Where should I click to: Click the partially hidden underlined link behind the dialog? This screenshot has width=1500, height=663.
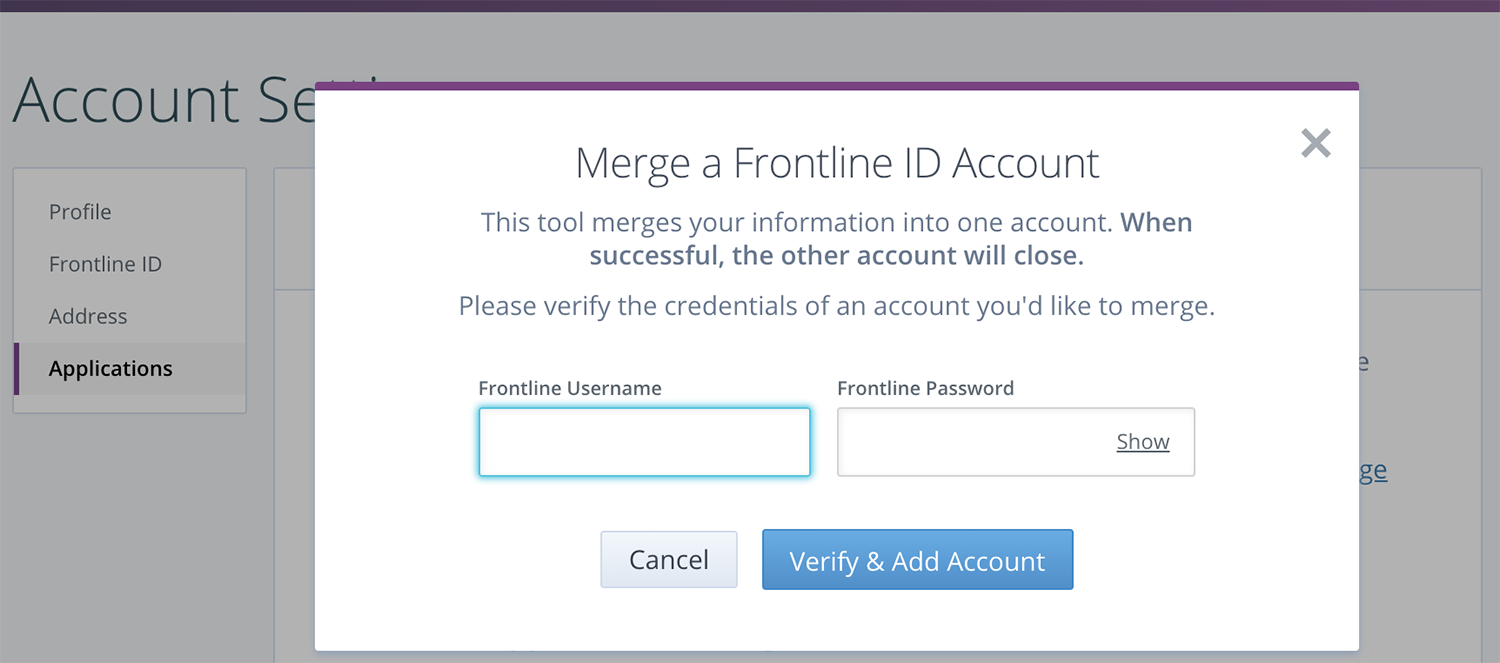pyautogui.click(x=1373, y=470)
